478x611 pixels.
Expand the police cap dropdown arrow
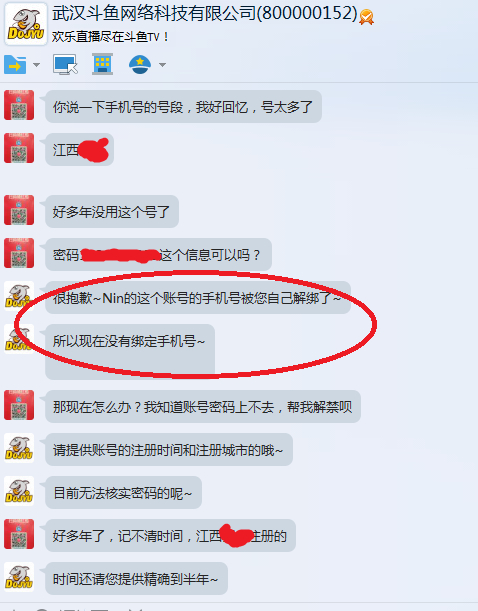(x=162, y=65)
